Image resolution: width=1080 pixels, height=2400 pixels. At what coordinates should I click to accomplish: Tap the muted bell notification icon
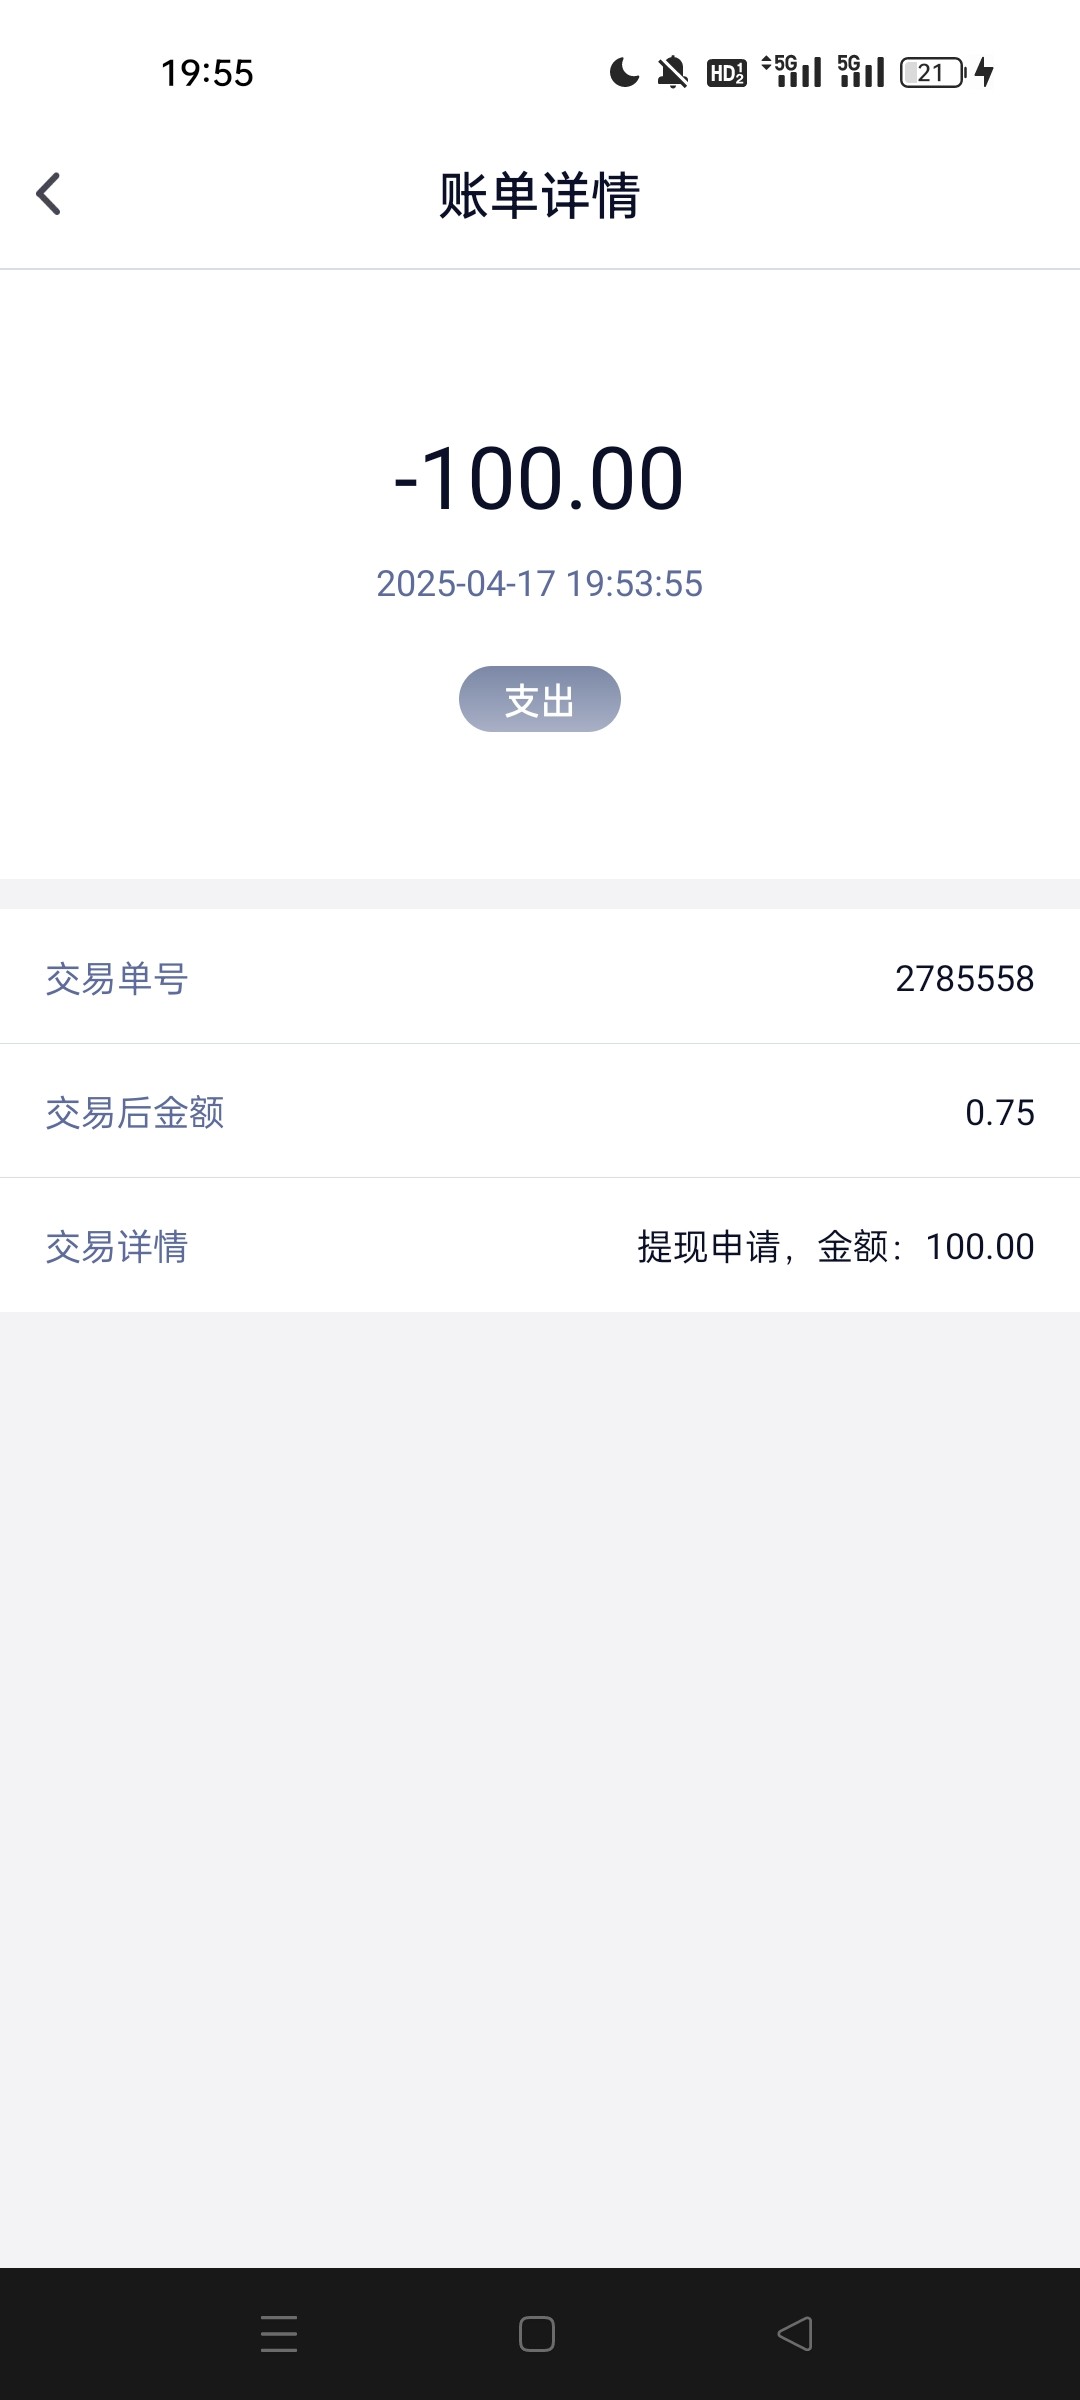[x=673, y=72]
